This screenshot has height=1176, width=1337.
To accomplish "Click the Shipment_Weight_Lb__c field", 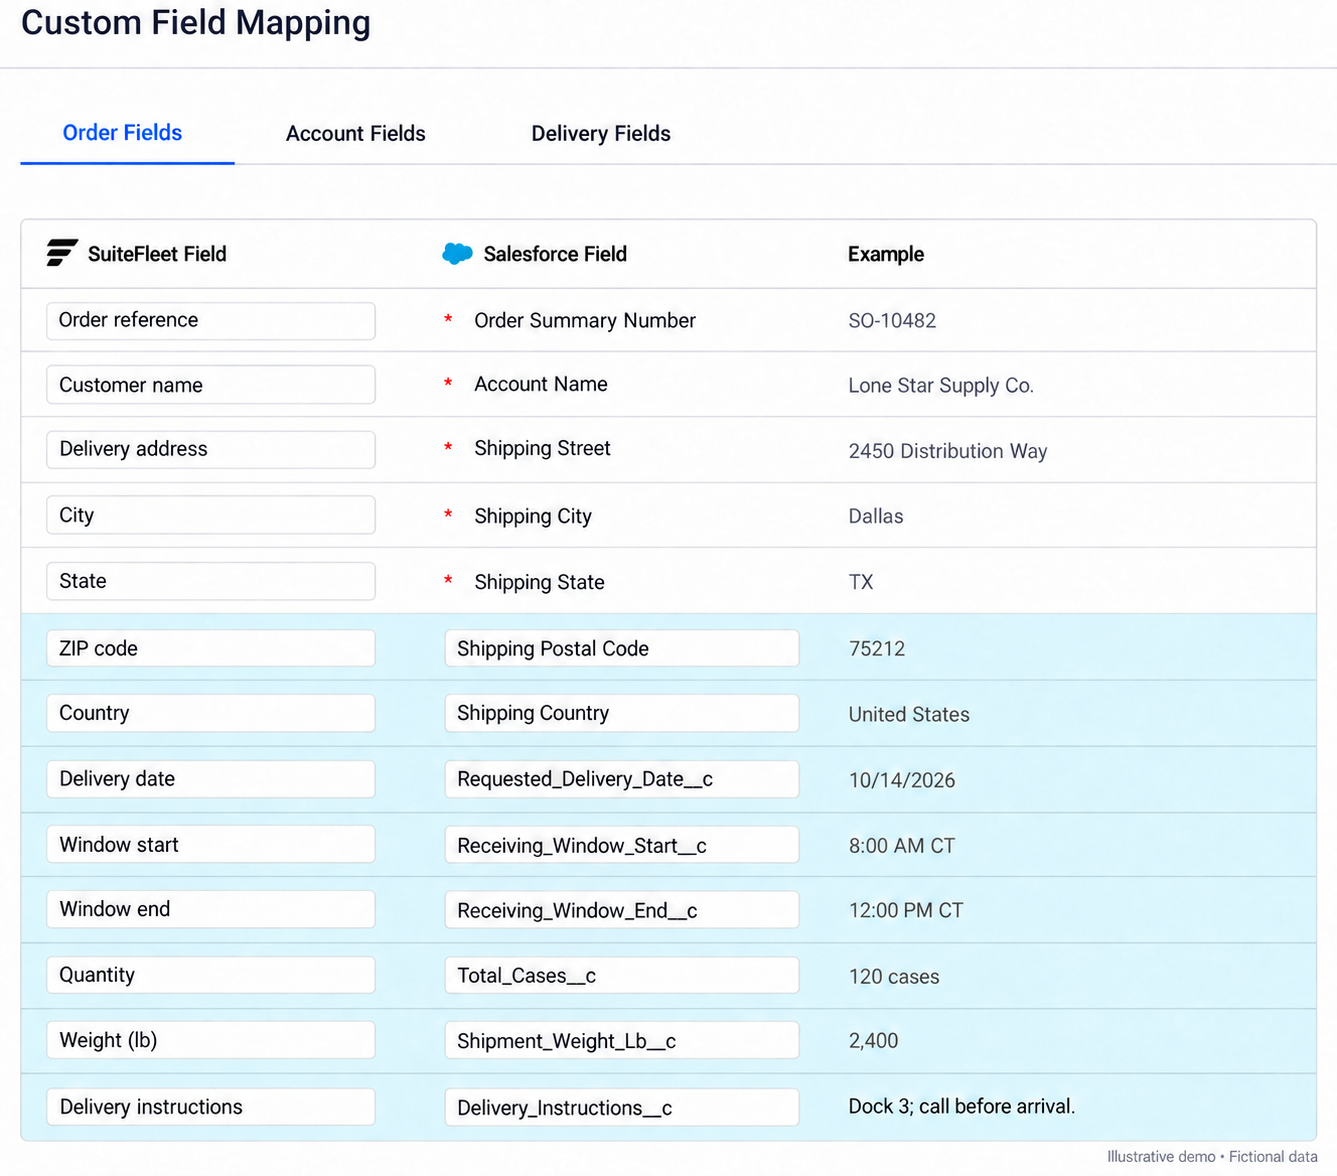I will tap(622, 1040).
